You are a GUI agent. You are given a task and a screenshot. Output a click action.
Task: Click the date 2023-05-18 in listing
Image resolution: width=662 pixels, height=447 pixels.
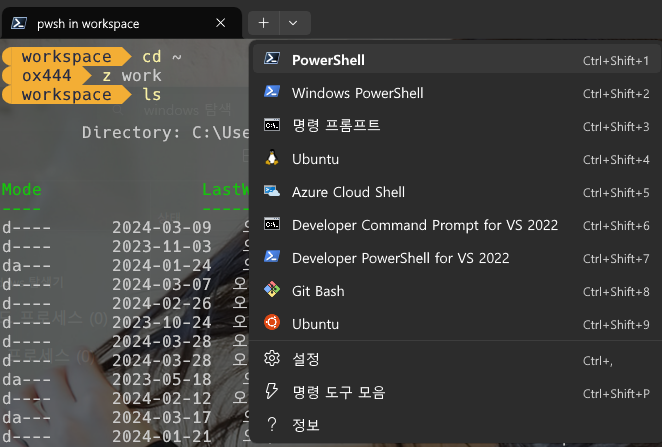coord(162,379)
